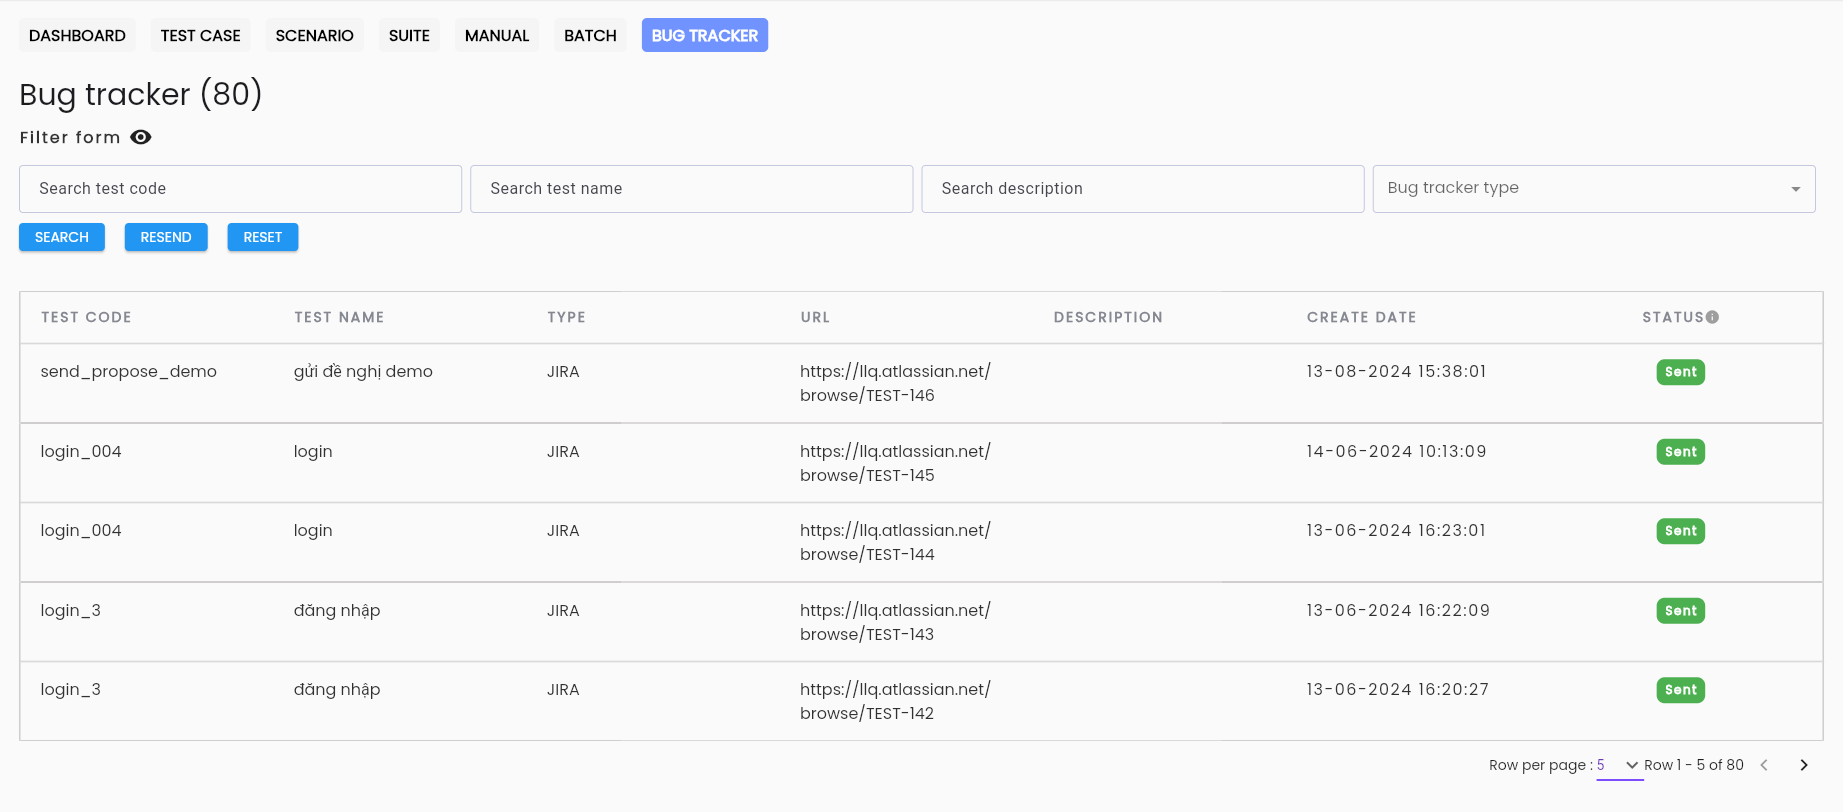Click Sent status for send_propose_demo row
The image size is (1843, 812).
(x=1680, y=372)
